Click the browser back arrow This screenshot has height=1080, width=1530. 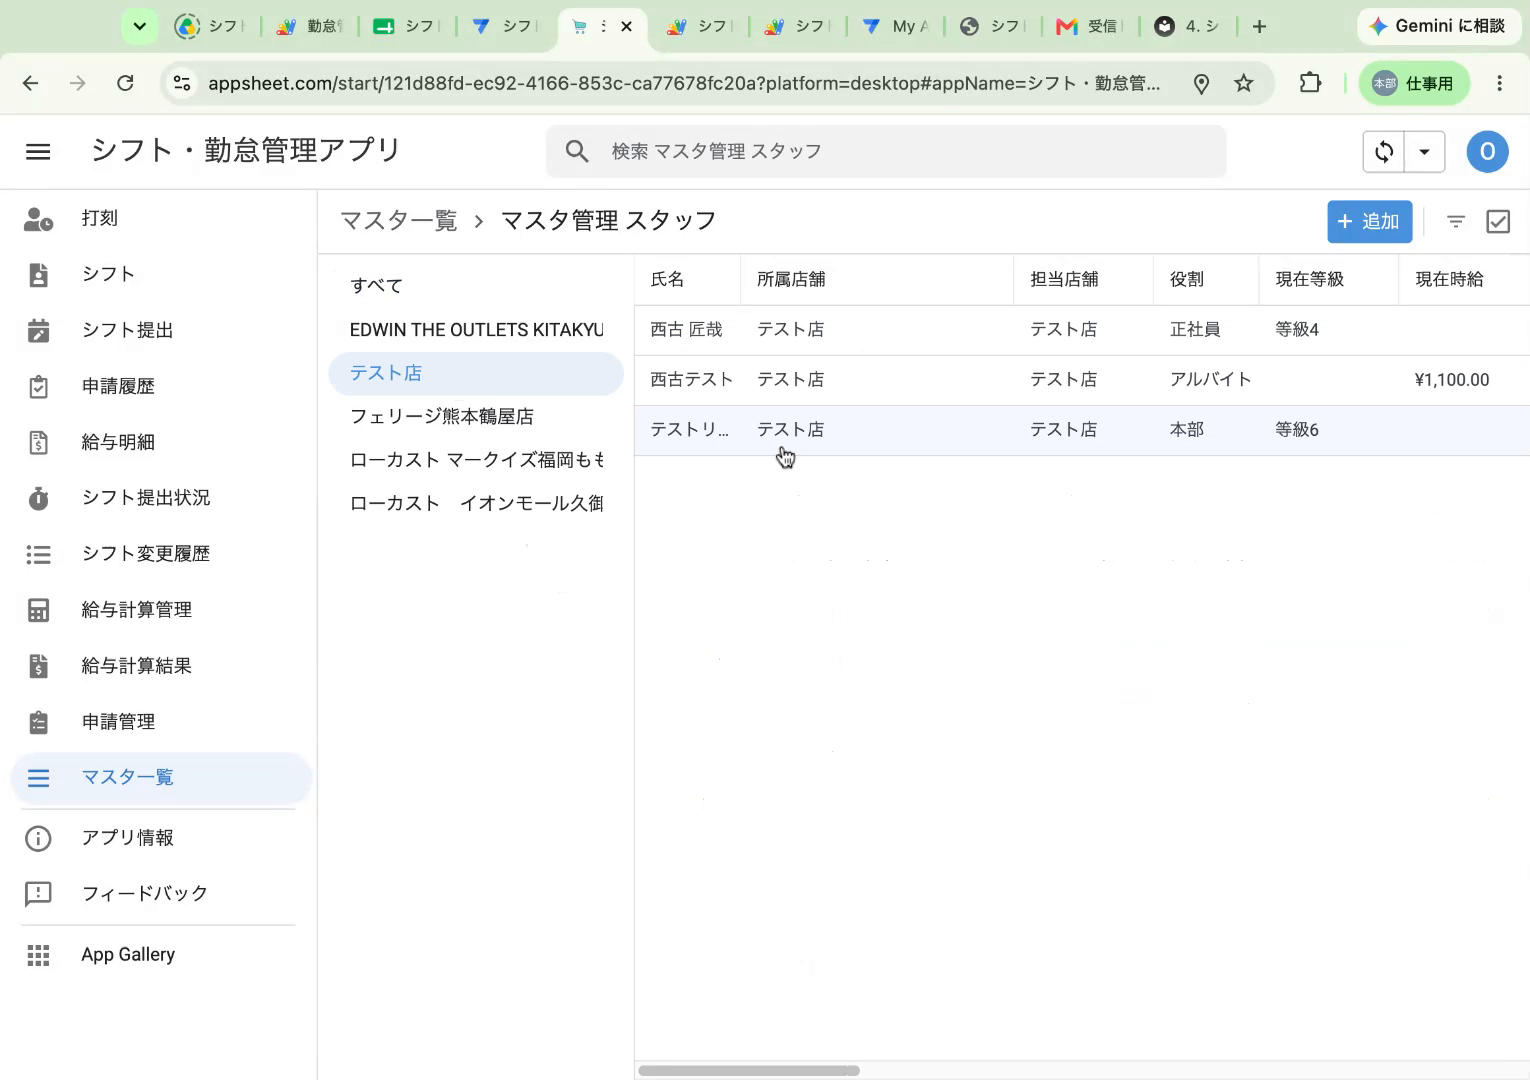[x=31, y=83]
